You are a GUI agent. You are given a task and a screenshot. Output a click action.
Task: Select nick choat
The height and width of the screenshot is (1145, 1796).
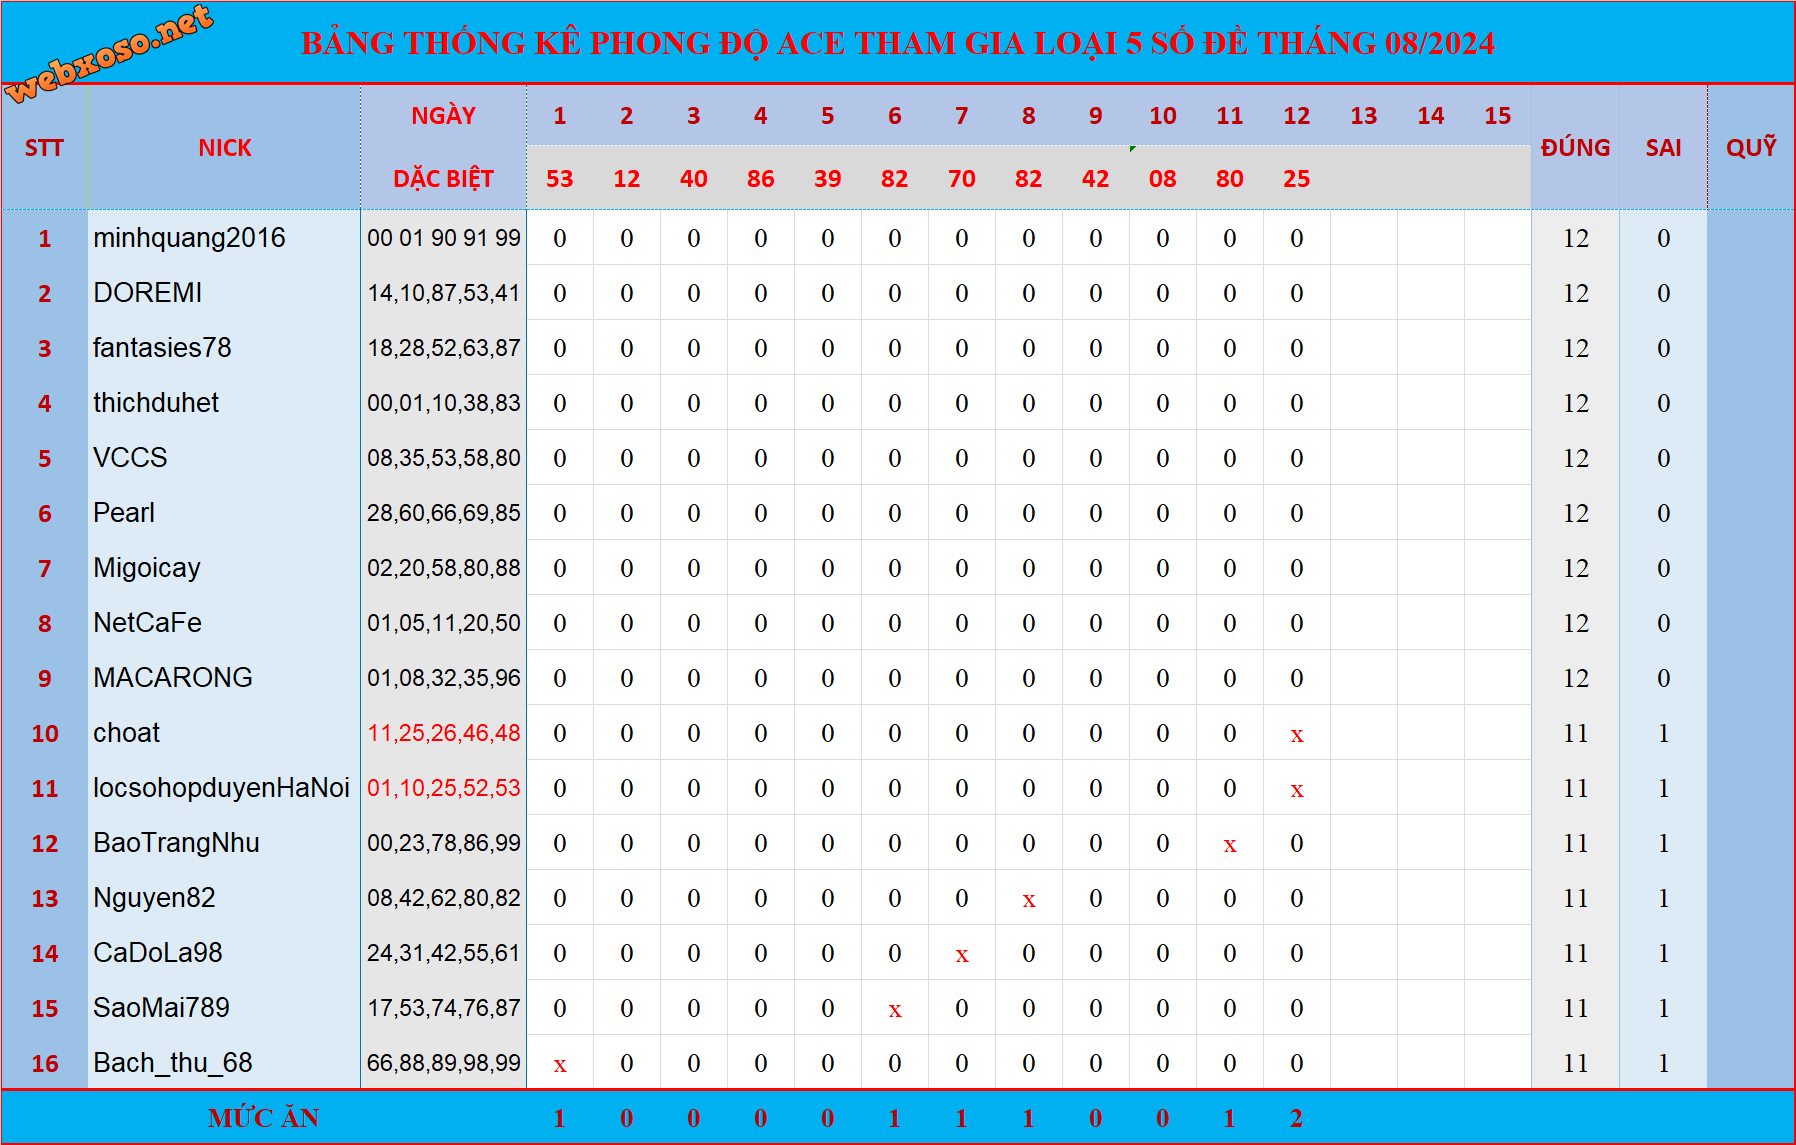click(x=127, y=733)
